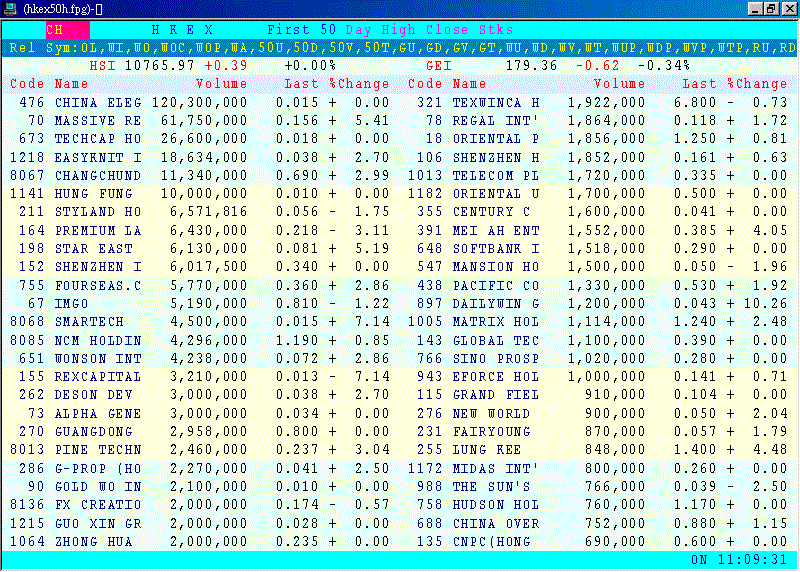Select MASSIVE RE stock row name
This screenshot has height=572, width=800.
[98, 121]
